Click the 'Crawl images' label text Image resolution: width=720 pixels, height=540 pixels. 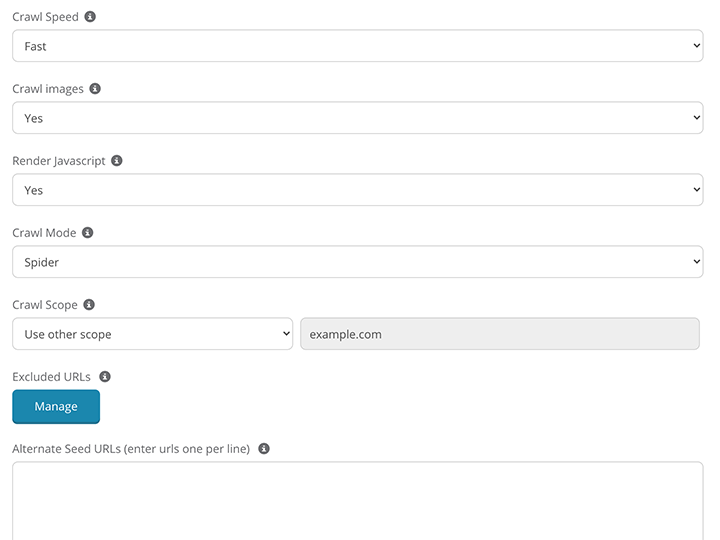point(47,89)
